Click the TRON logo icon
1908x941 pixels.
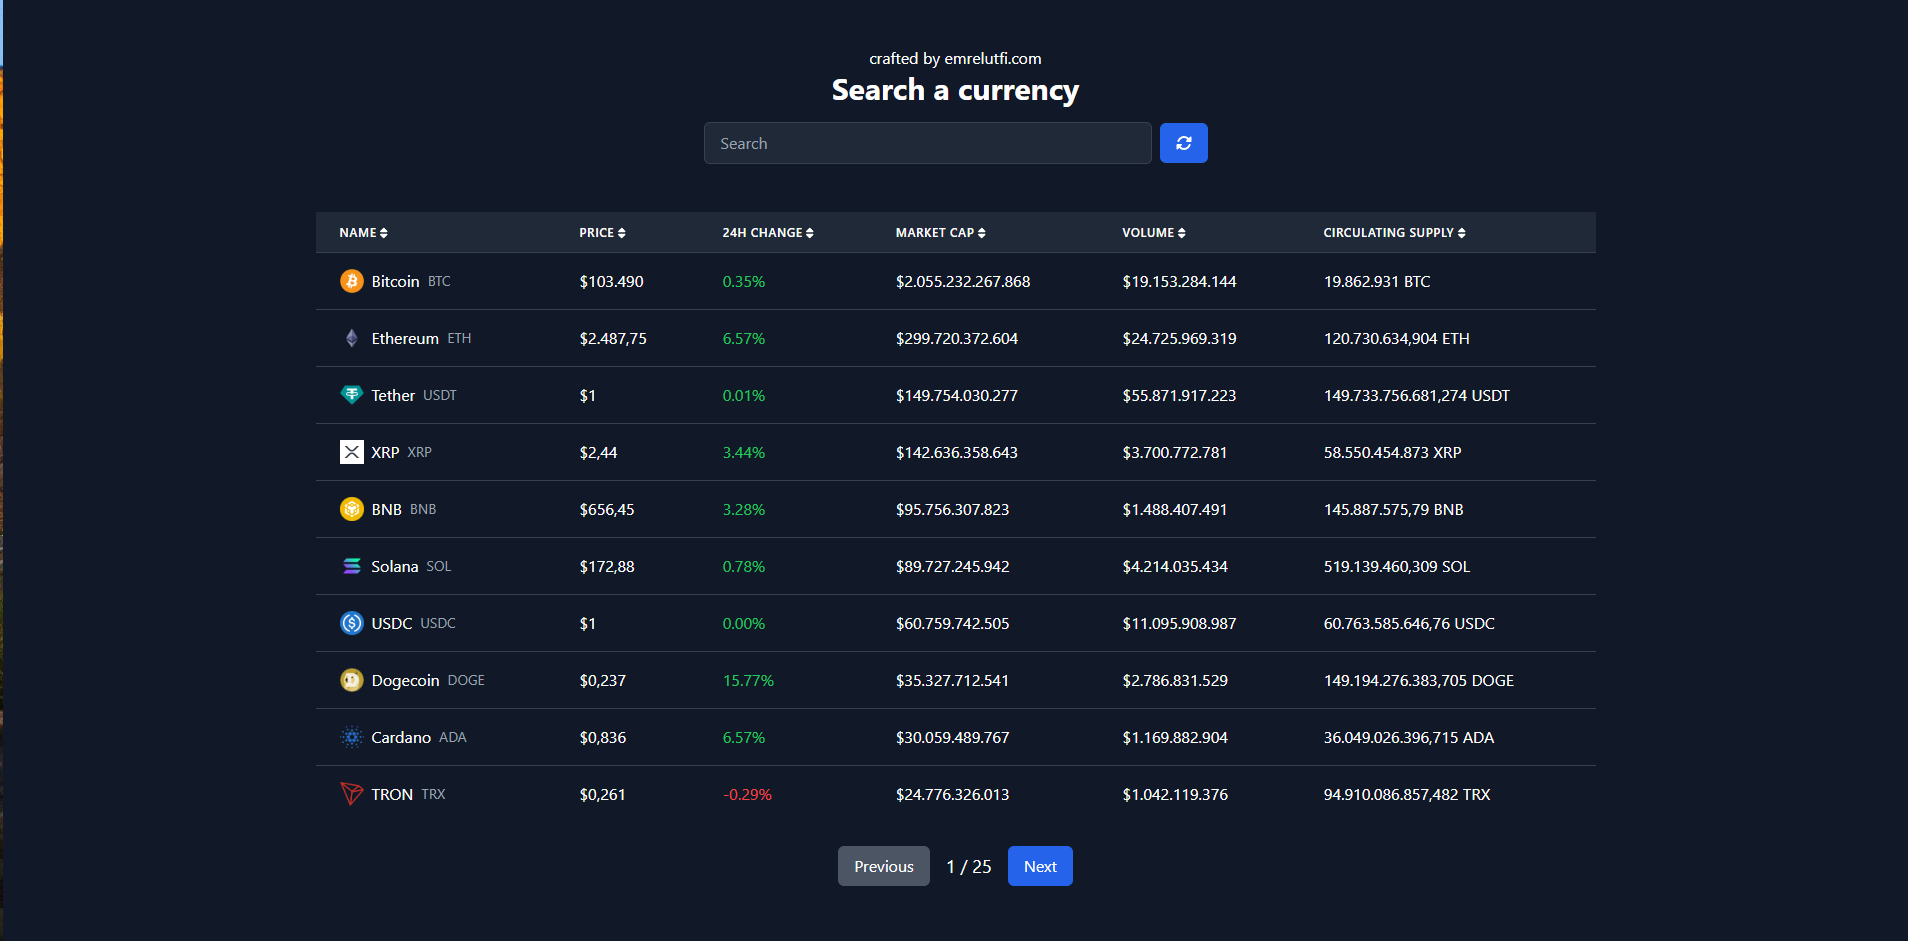click(x=352, y=794)
